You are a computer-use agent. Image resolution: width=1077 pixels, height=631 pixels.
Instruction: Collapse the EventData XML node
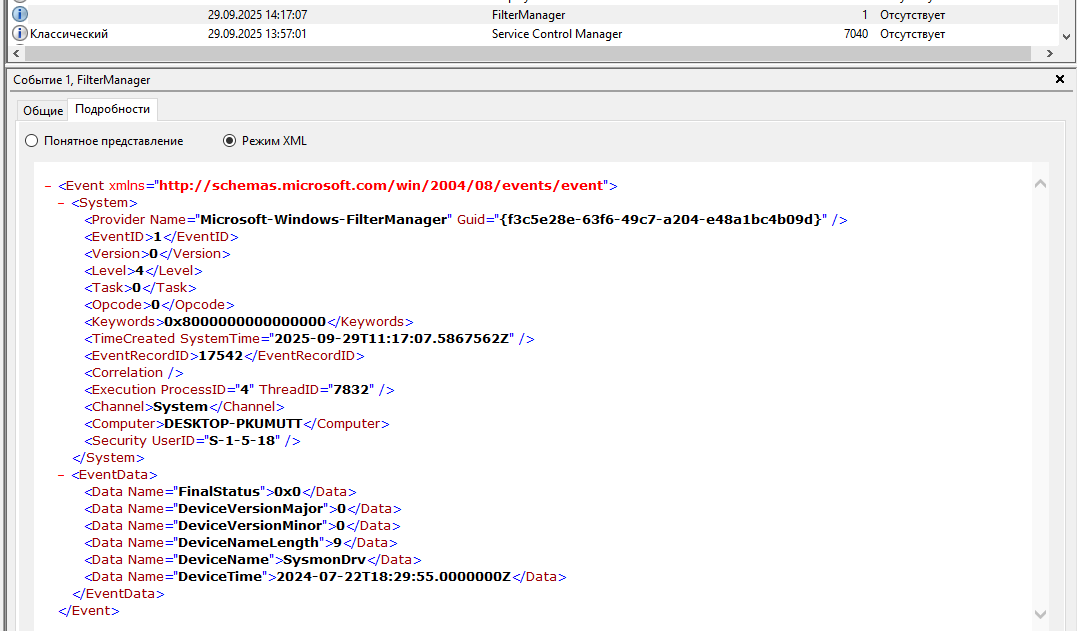point(61,475)
